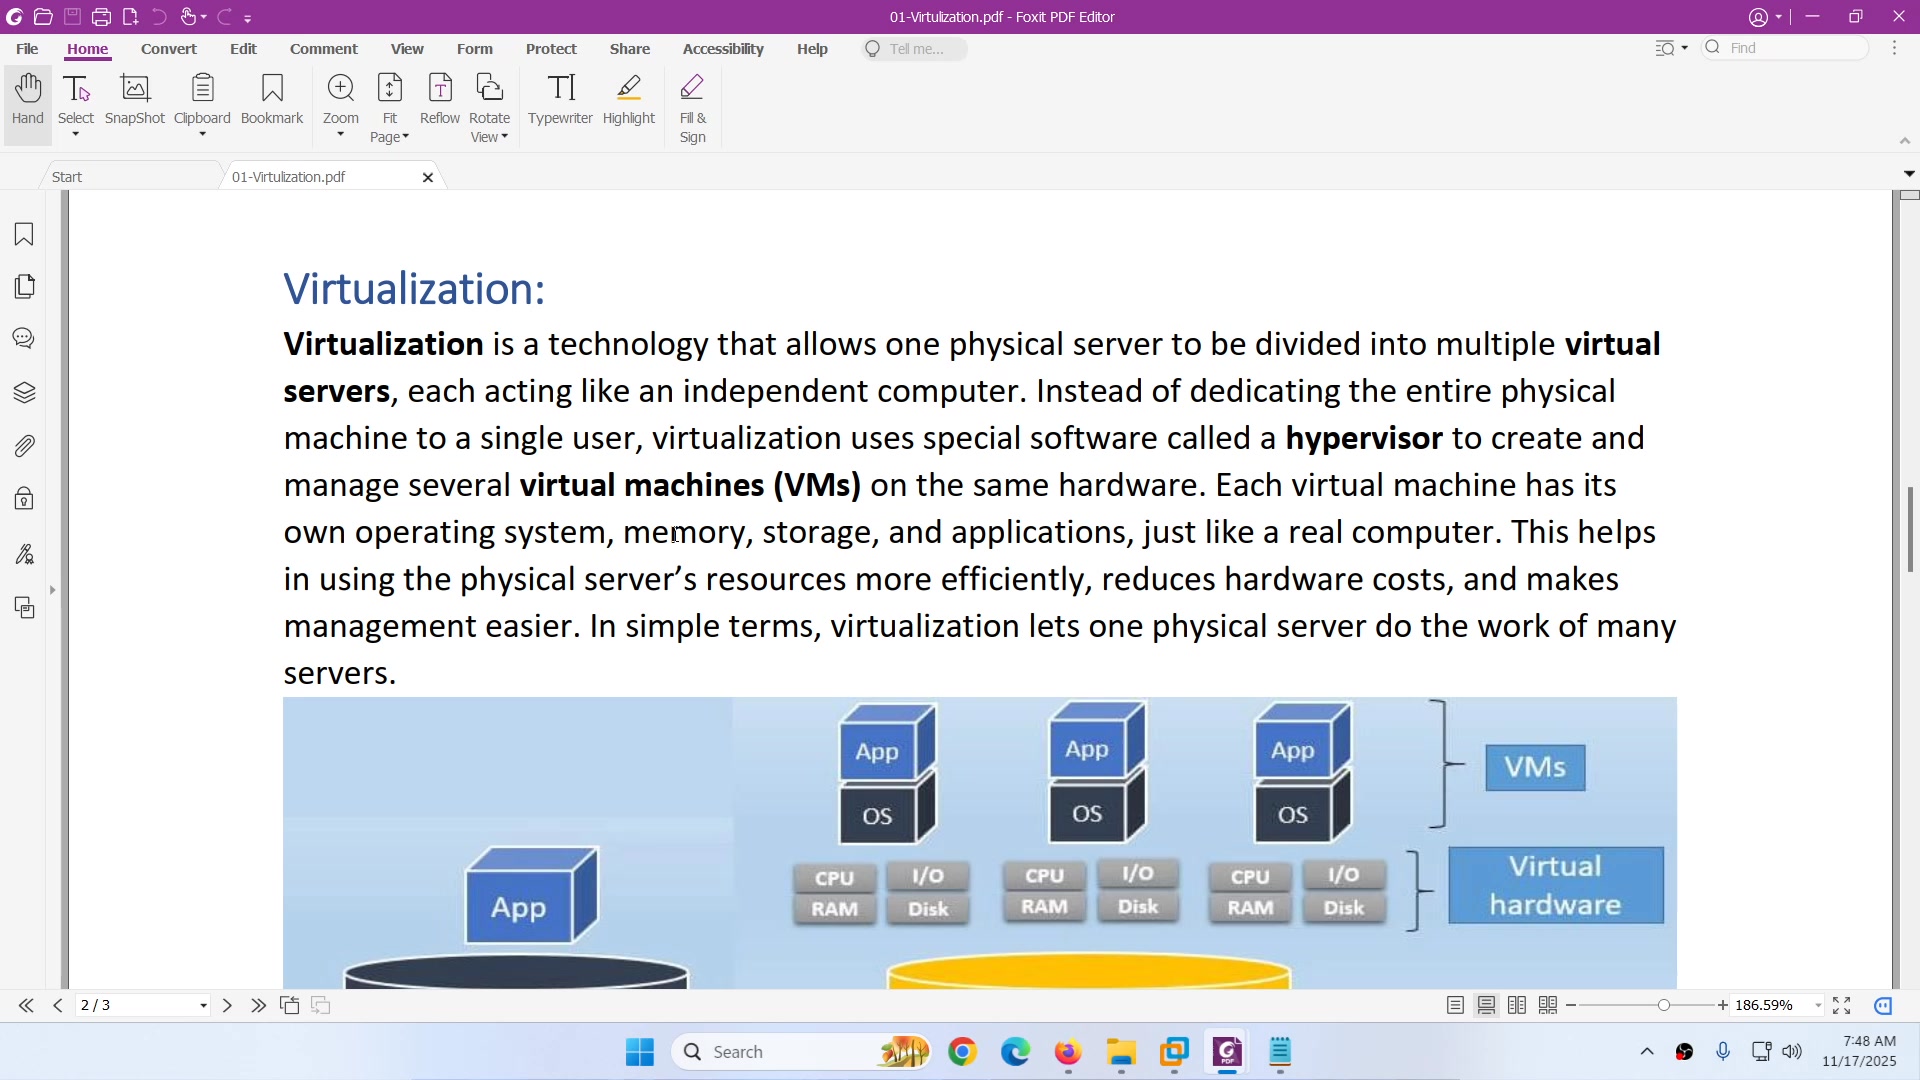The height and width of the screenshot is (1080, 1920).
Task: Open the Clipboard tool
Action: (x=202, y=100)
